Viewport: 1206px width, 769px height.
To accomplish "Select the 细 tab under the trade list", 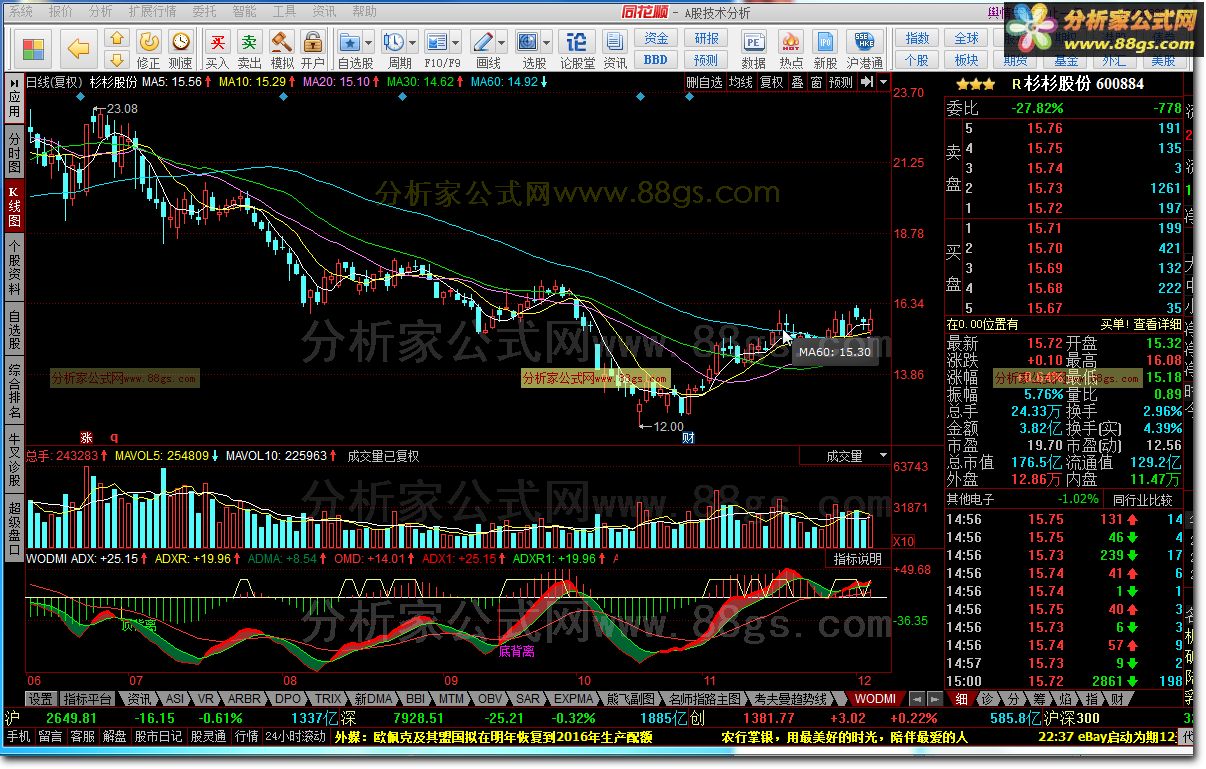I will (x=961, y=698).
